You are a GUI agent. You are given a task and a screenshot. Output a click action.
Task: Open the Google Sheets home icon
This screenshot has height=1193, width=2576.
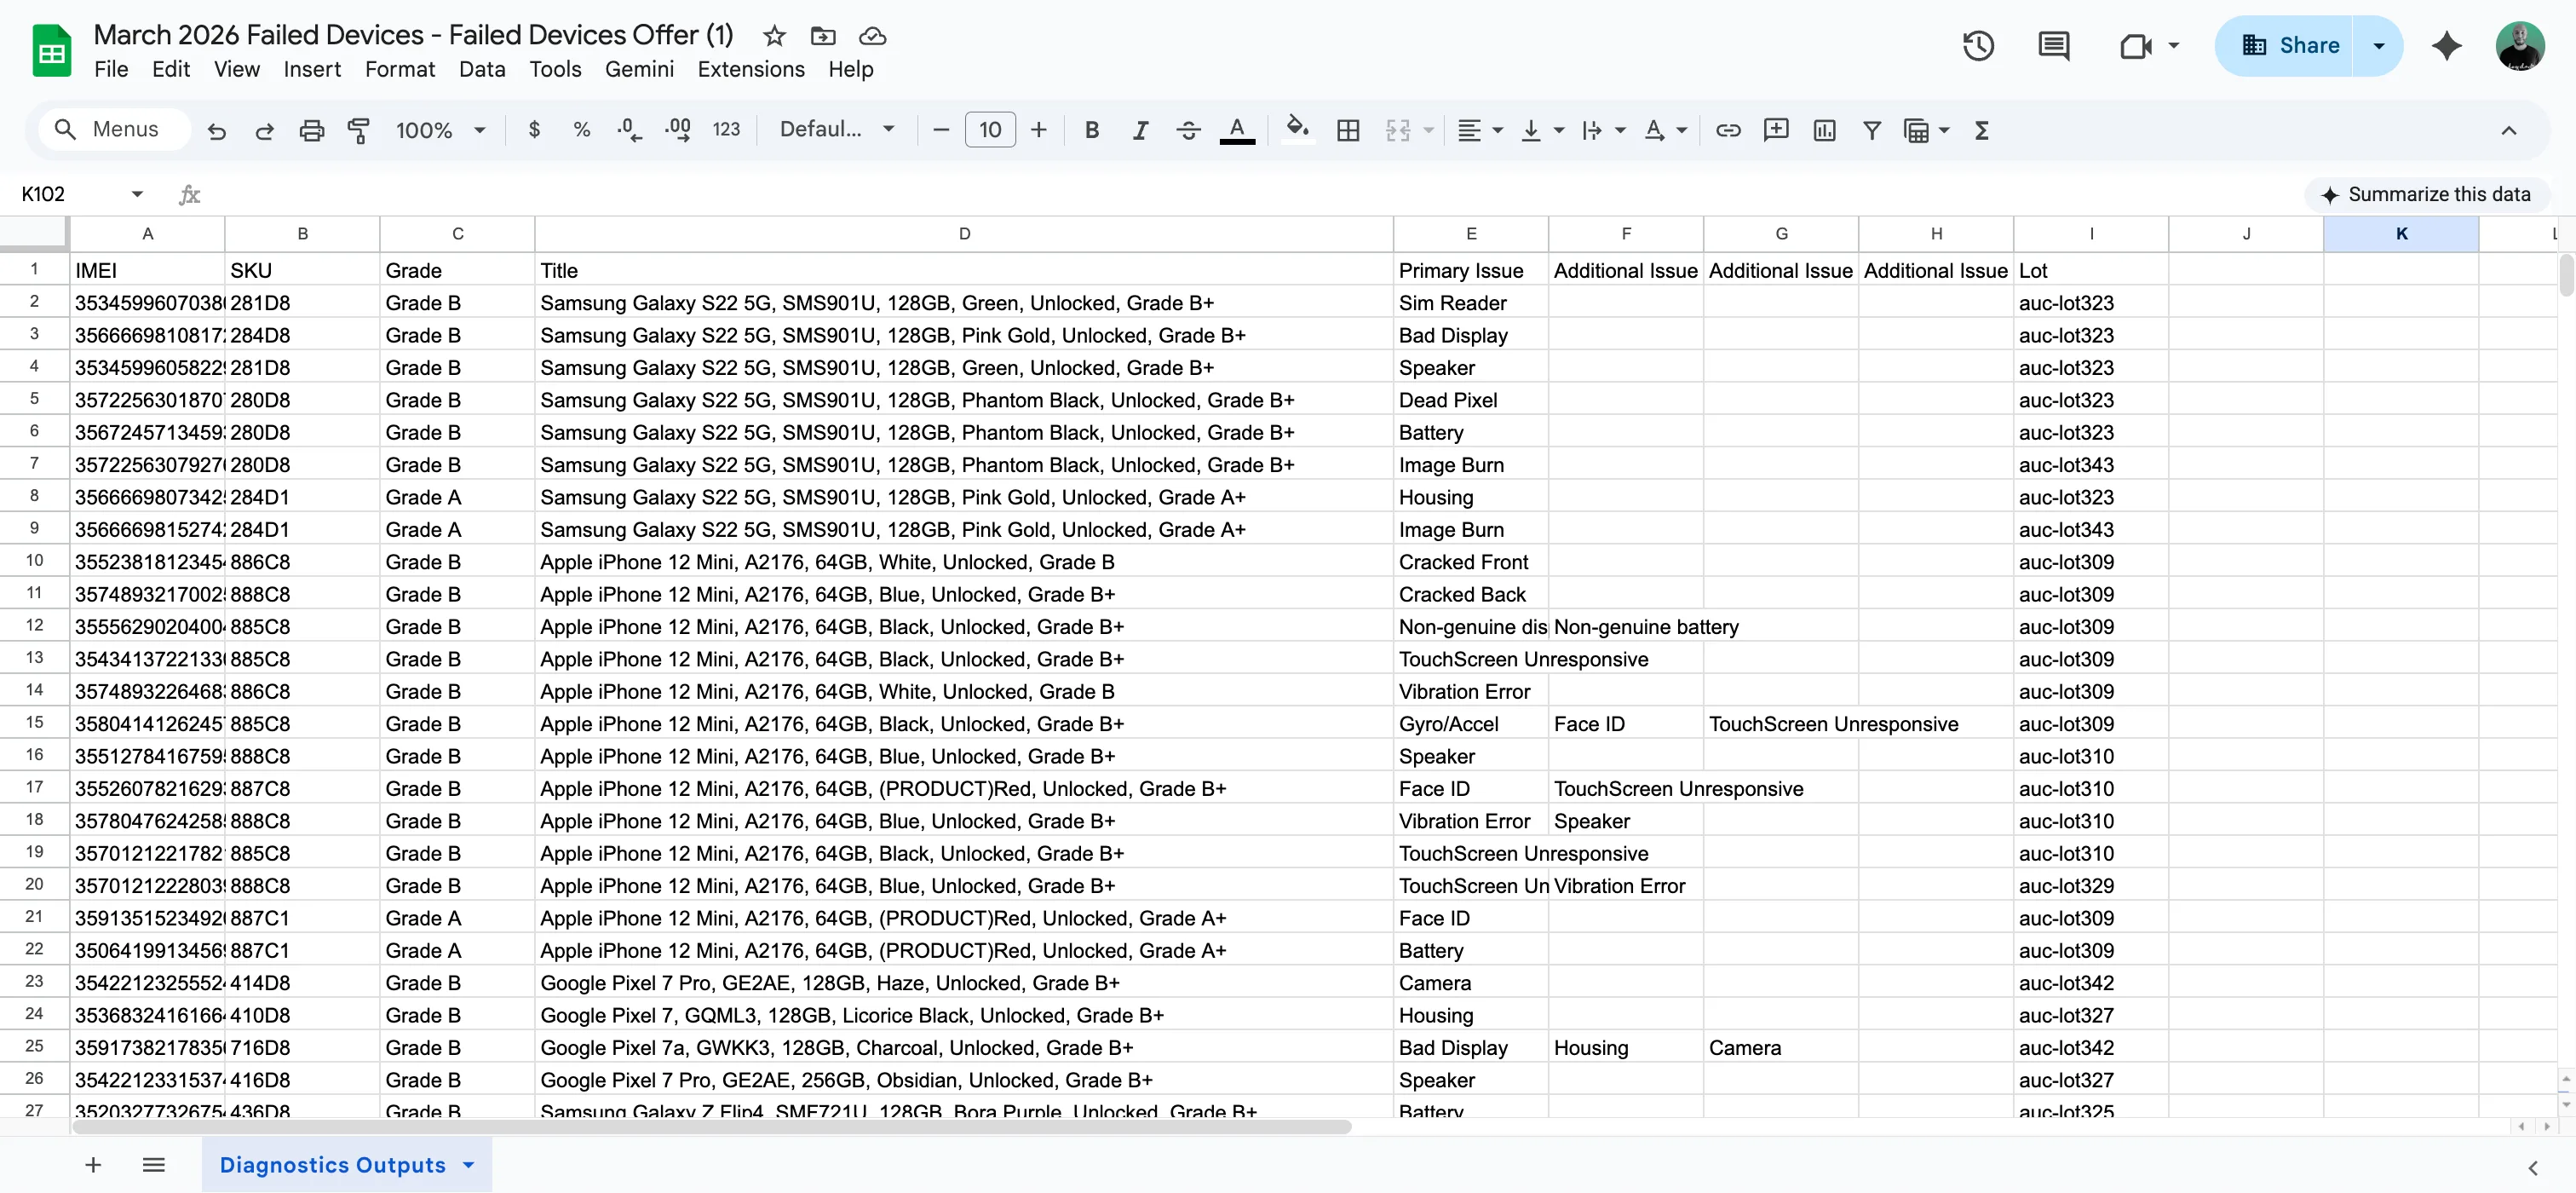pyautogui.click(x=52, y=50)
